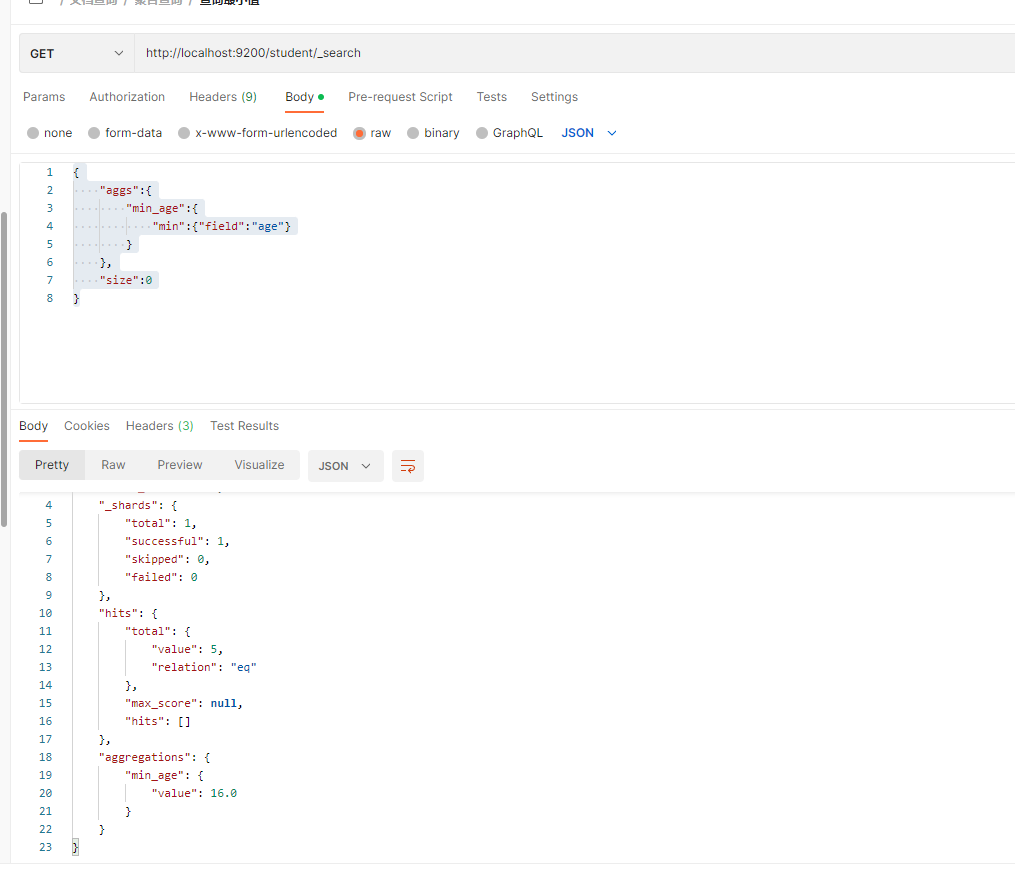Select the none body type radio

pos(33,133)
